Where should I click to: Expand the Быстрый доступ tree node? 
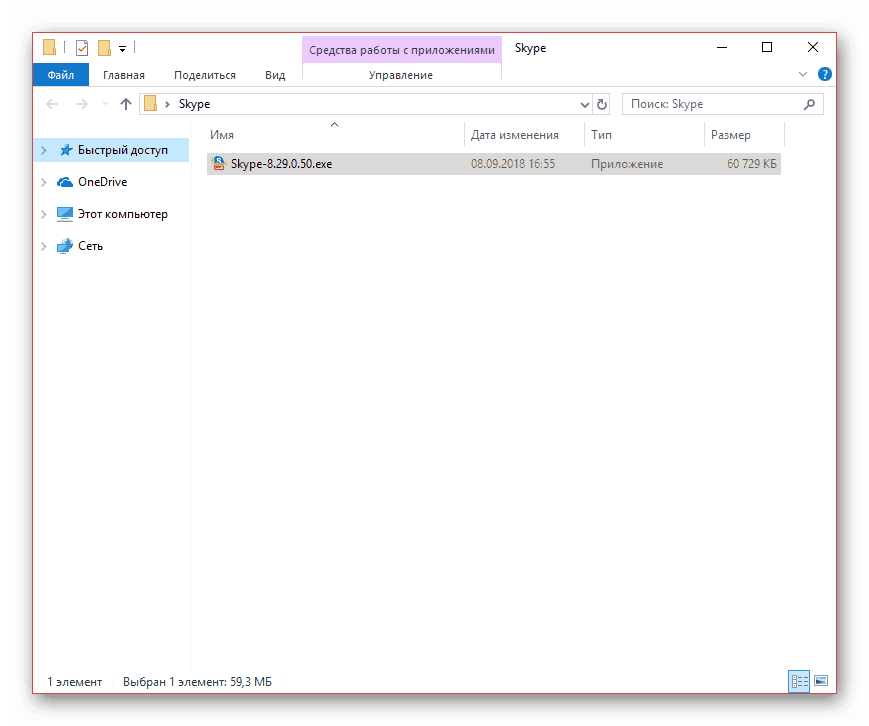[x=44, y=150]
